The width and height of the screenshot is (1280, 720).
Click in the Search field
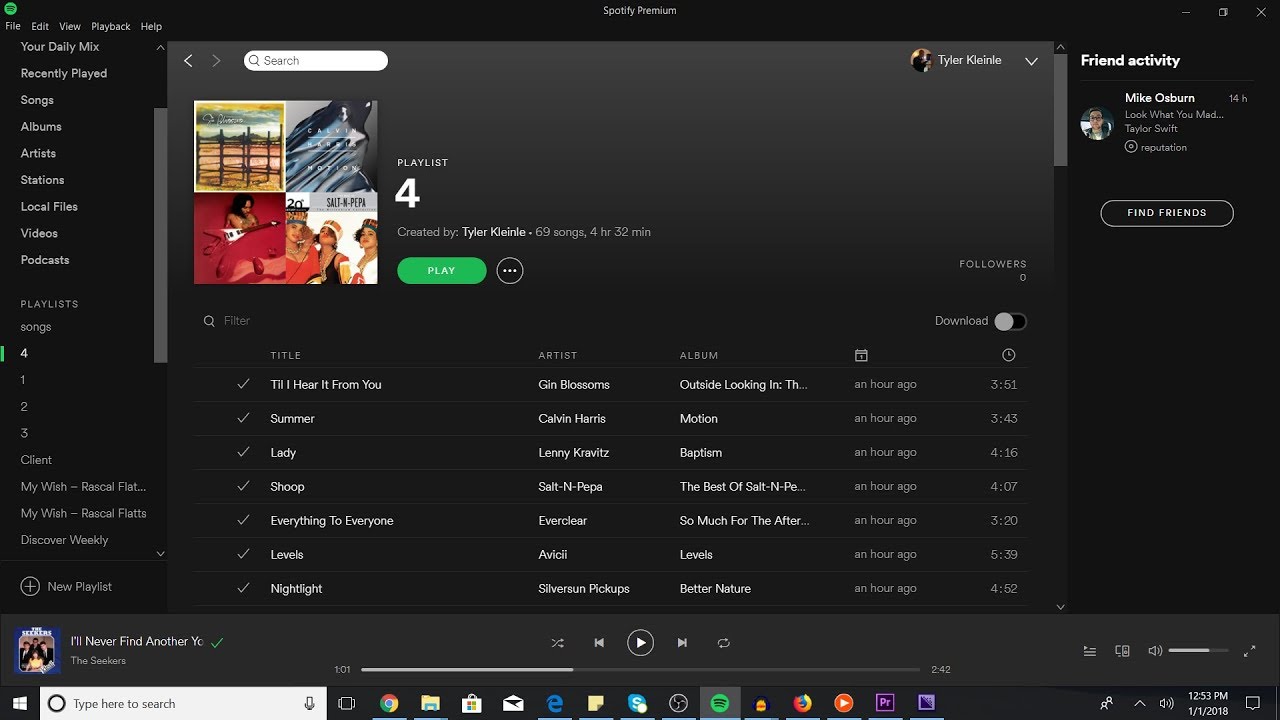[x=316, y=61]
